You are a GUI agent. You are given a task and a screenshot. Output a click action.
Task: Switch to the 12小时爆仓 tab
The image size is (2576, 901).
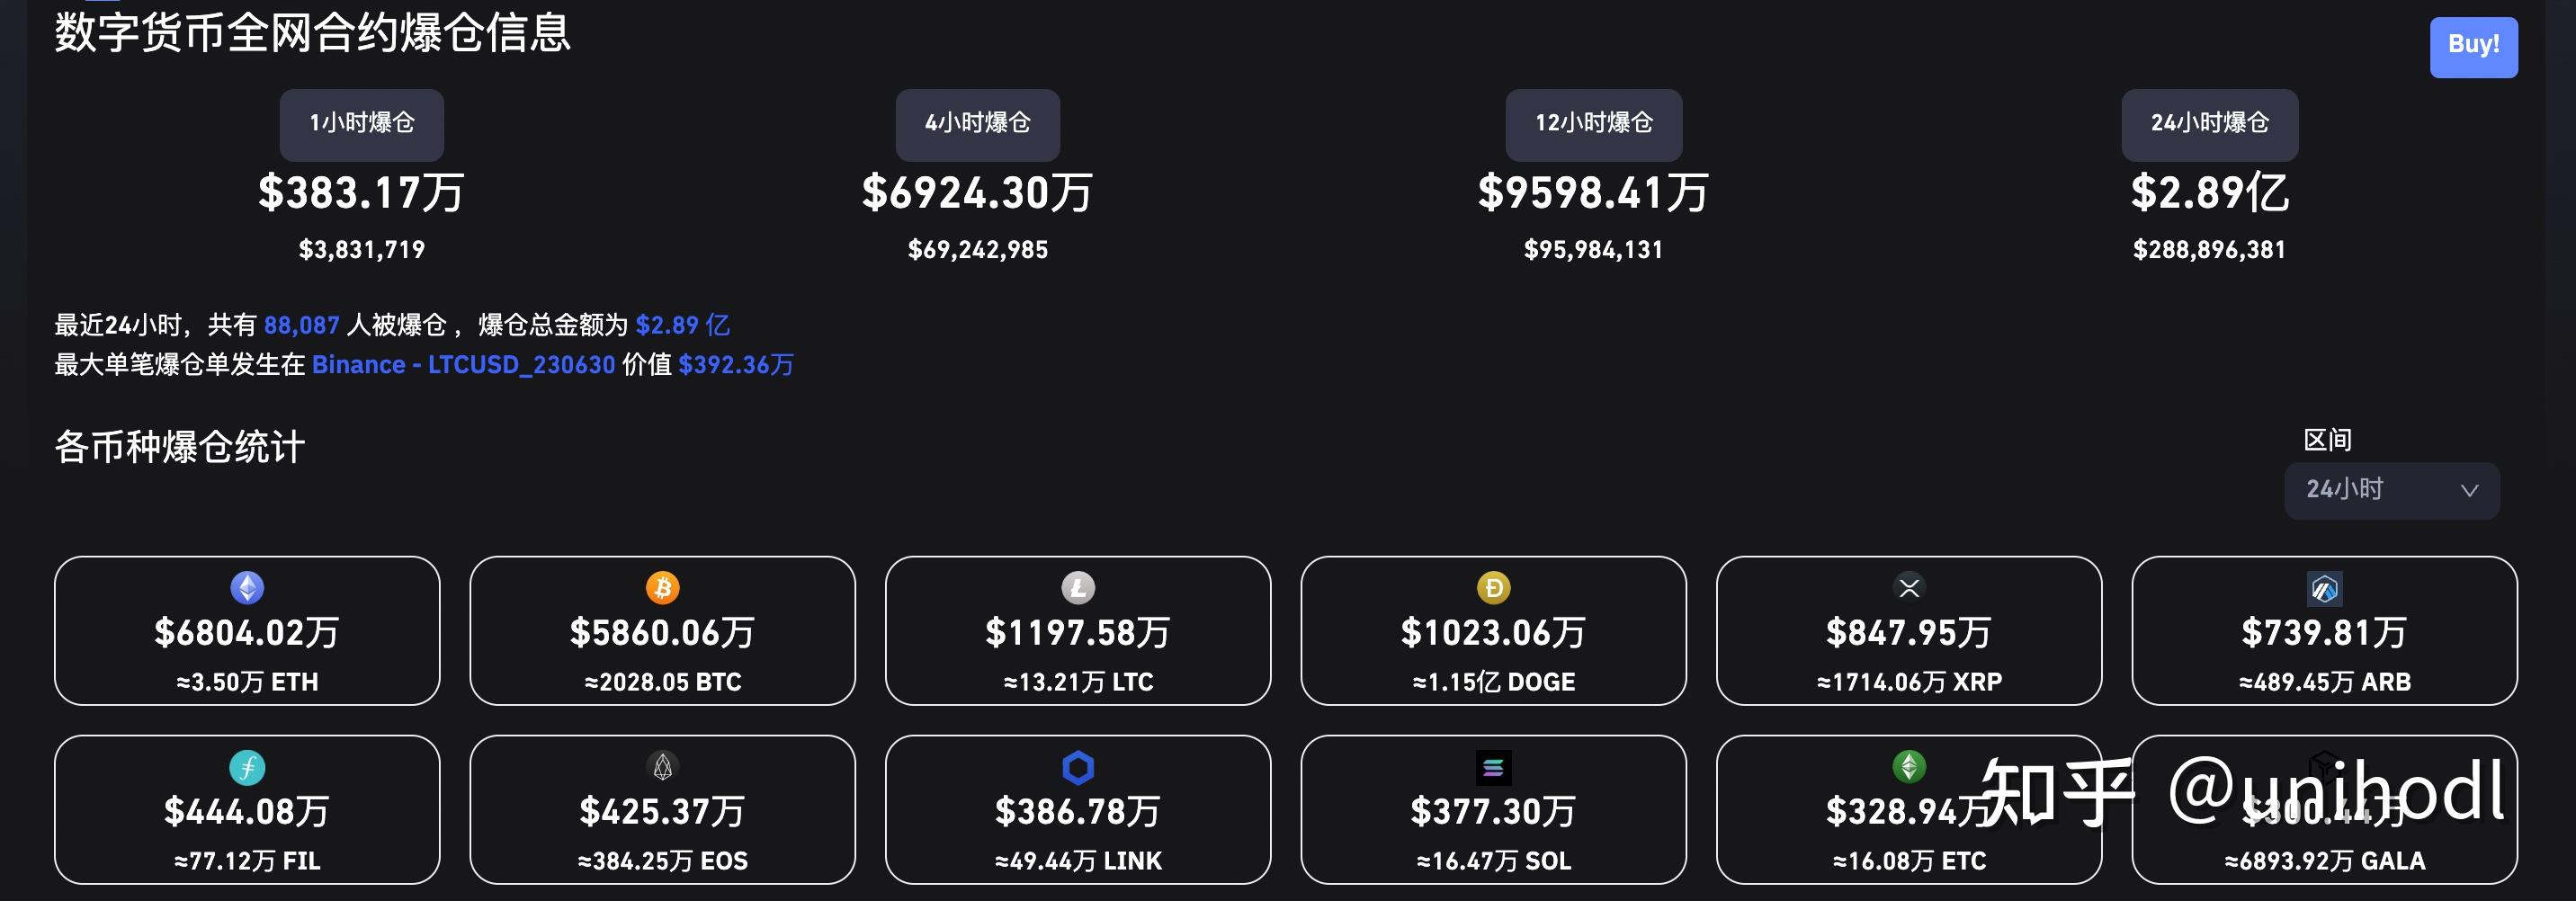point(1593,124)
